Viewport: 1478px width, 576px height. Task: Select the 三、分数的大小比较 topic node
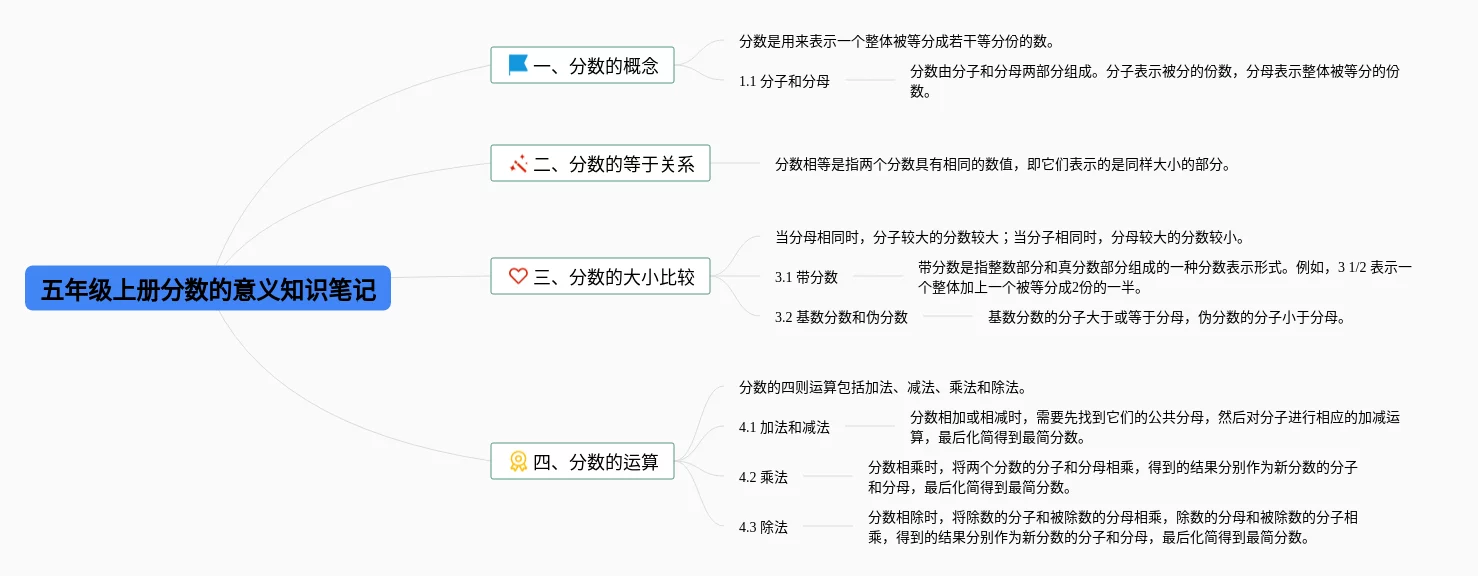tap(600, 276)
